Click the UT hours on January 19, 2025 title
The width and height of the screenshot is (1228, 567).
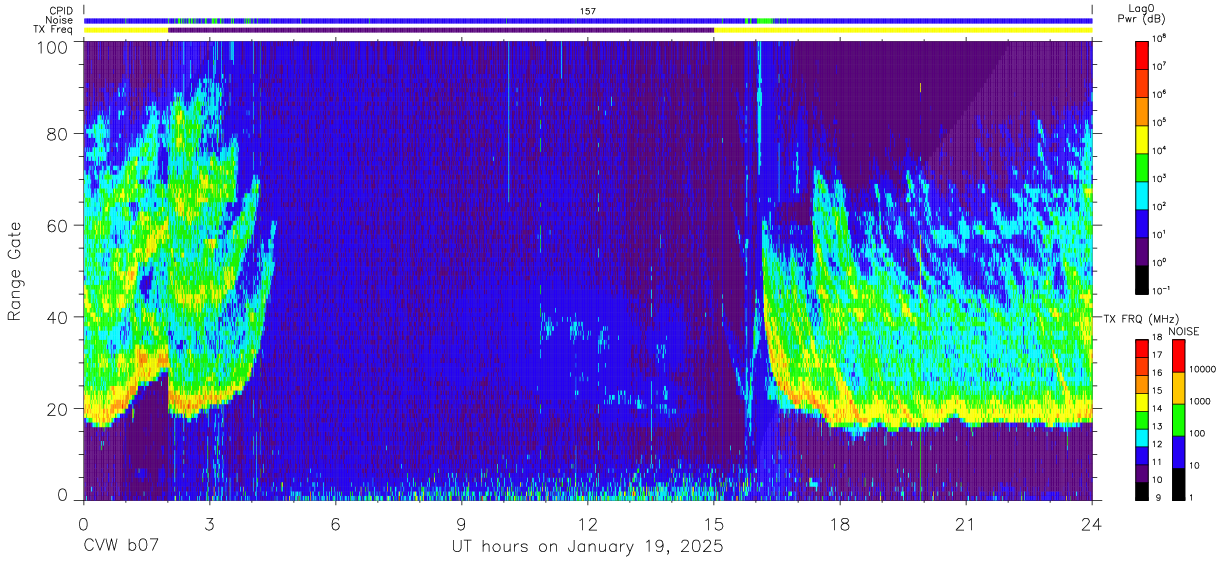coord(588,548)
